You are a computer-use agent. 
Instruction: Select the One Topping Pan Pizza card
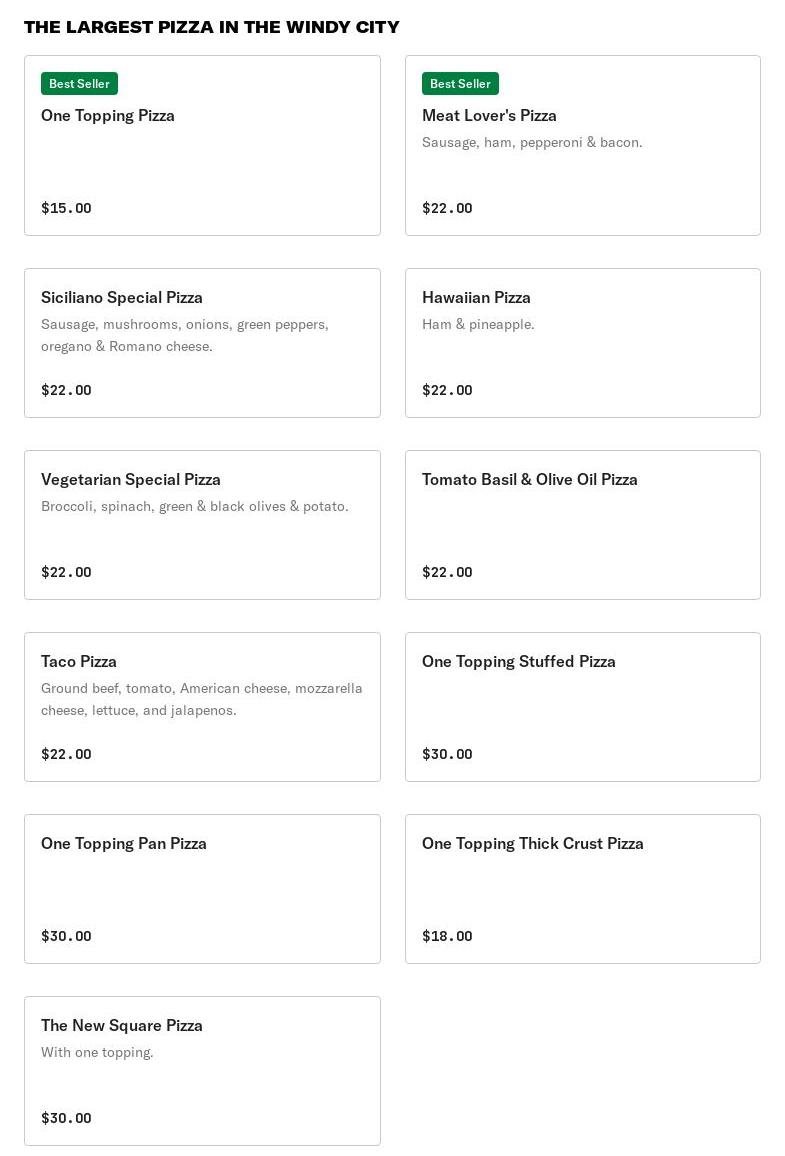pyautogui.click(x=202, y=889)
